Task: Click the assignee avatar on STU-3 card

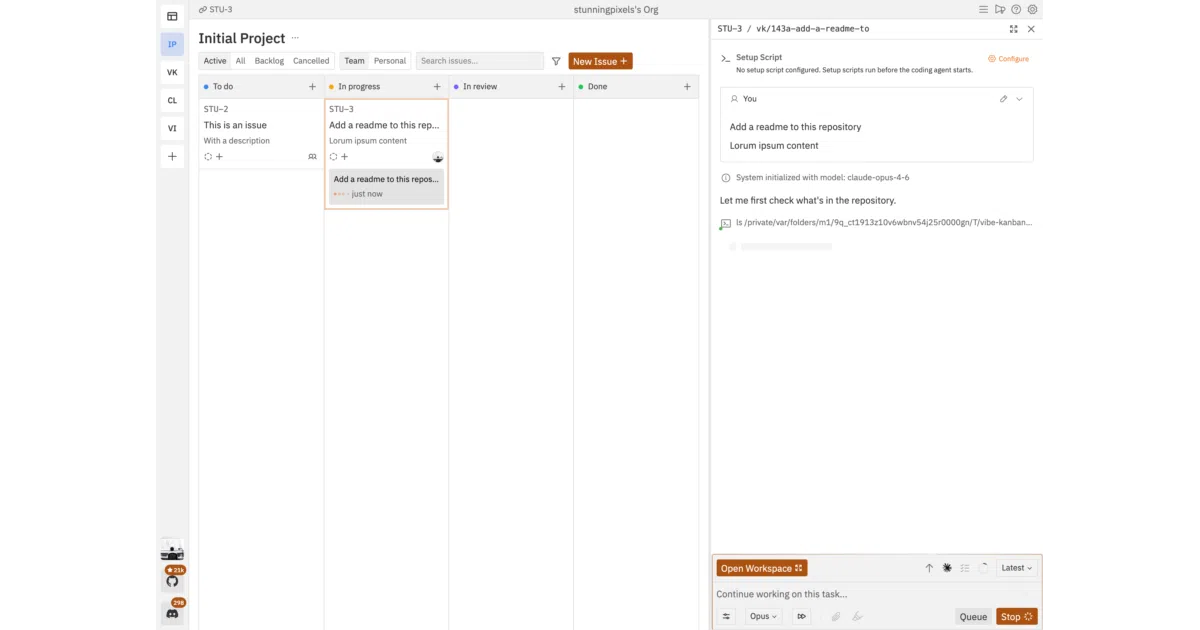Action: pyautogui.click(x=438, y=157)
